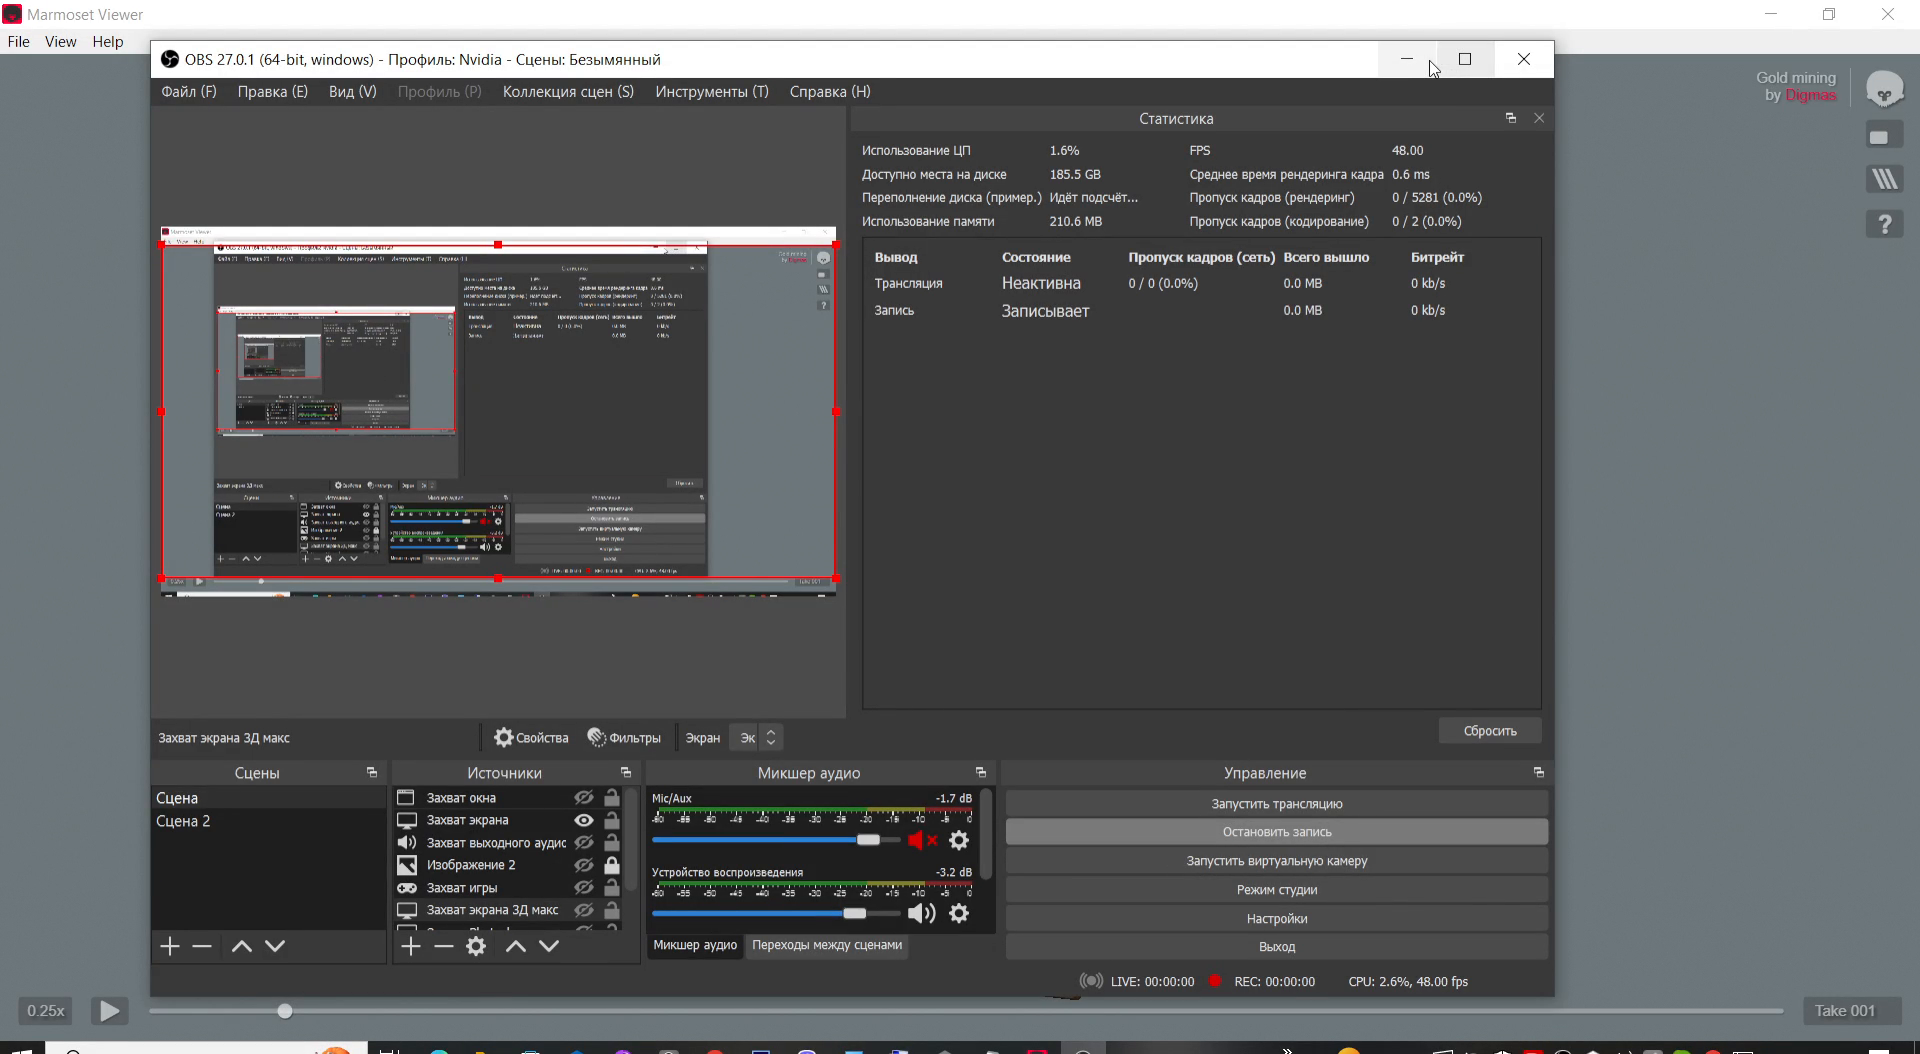Move source down in Источники panel

(549, 946)
